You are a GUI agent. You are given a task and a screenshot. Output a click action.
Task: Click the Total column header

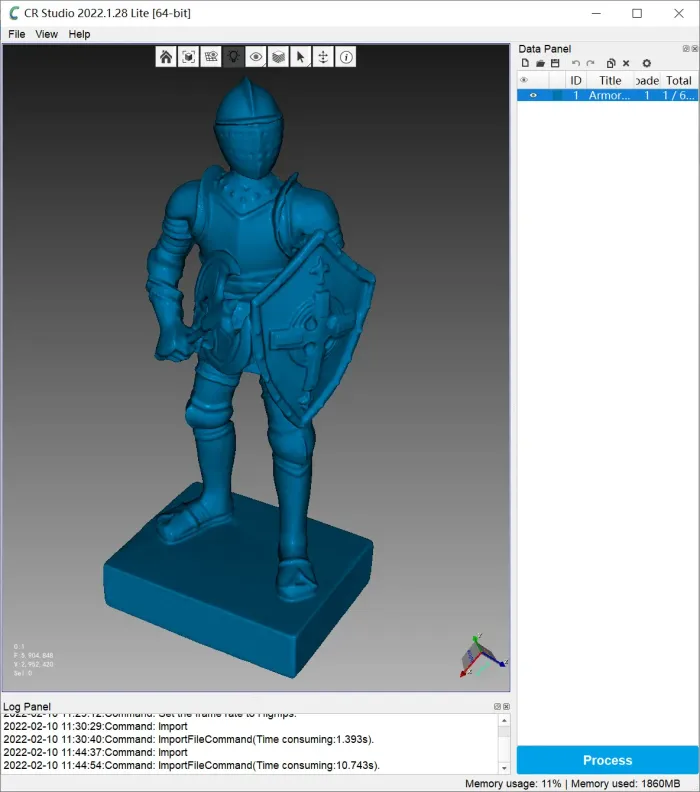click(x=678, y=80)
